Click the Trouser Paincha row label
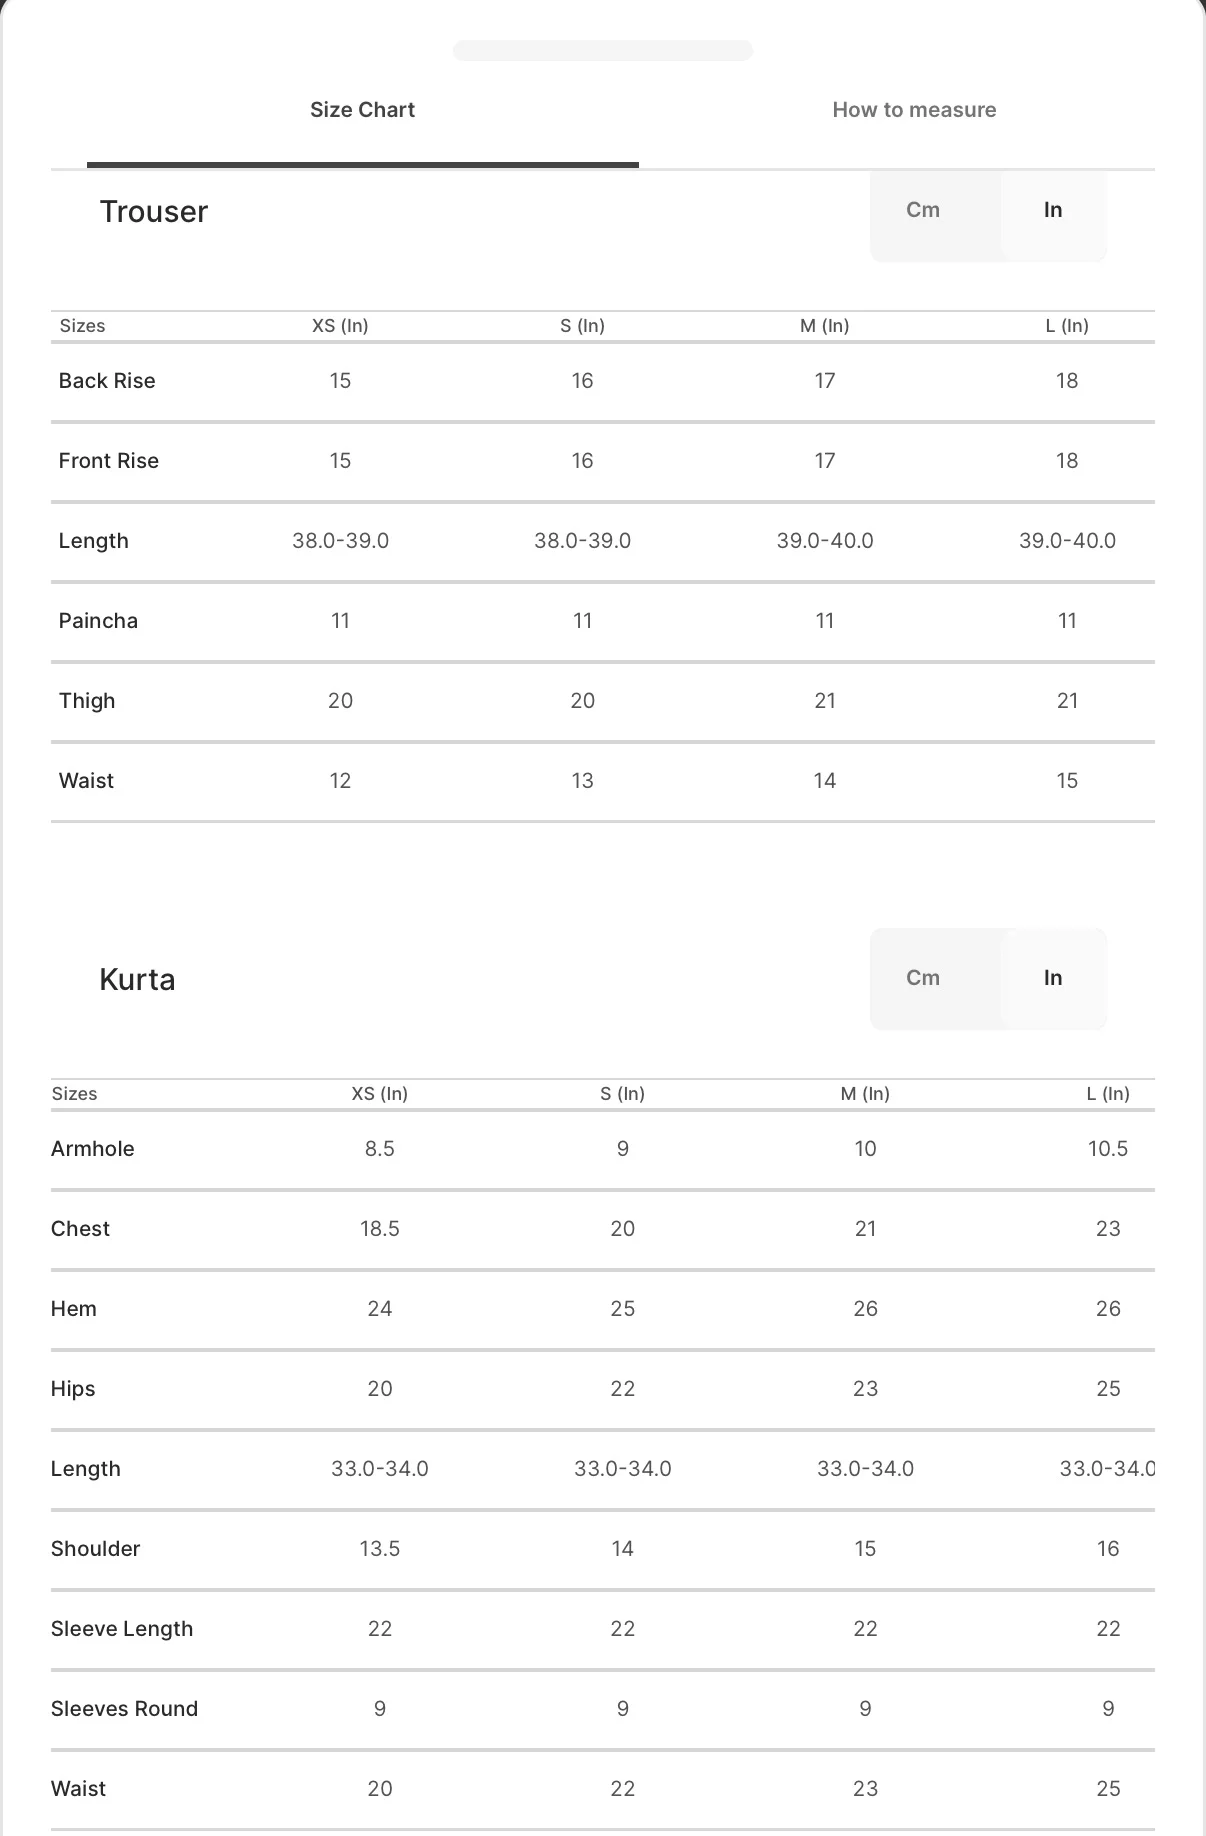Image resolution: width=1206 pixels, height=1836 pixels. [x=98, y=621]
